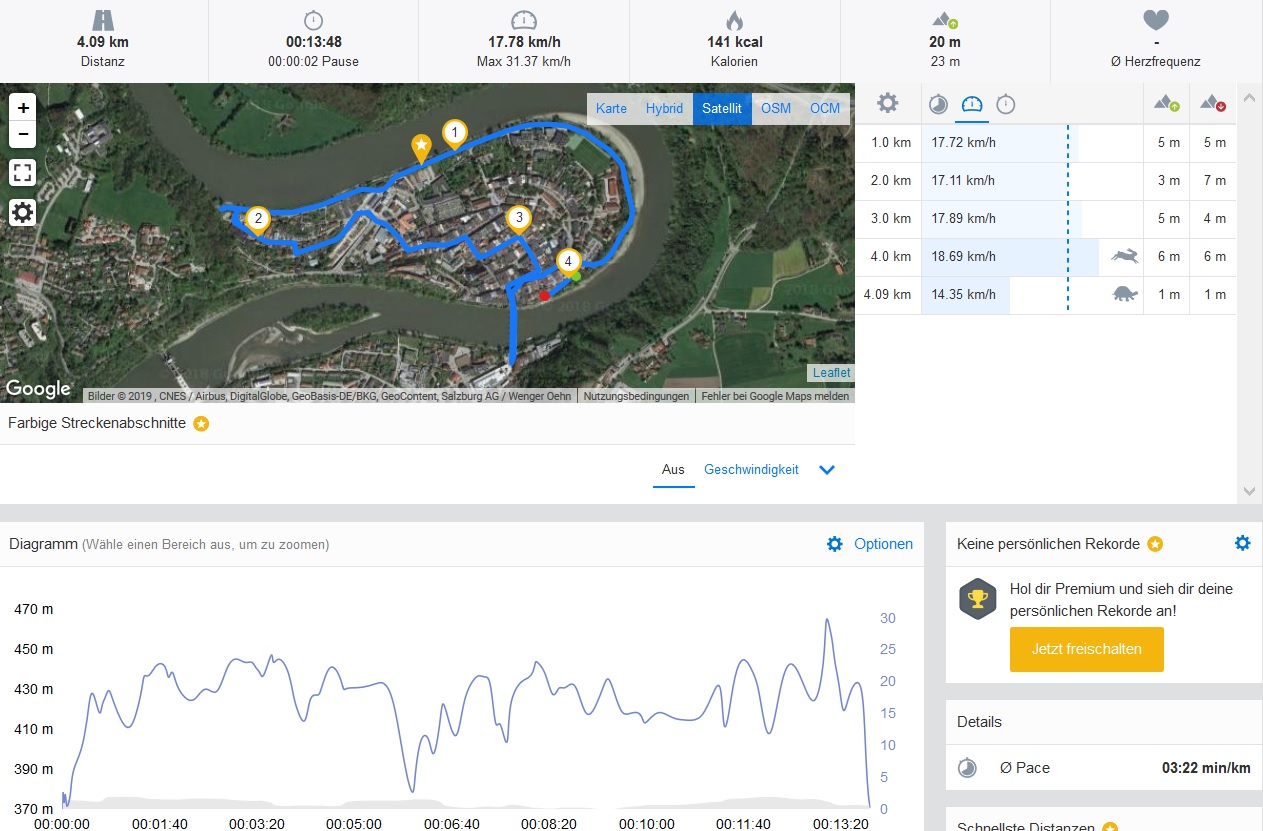Select the 2.0 km split row

pos(1045,181)
